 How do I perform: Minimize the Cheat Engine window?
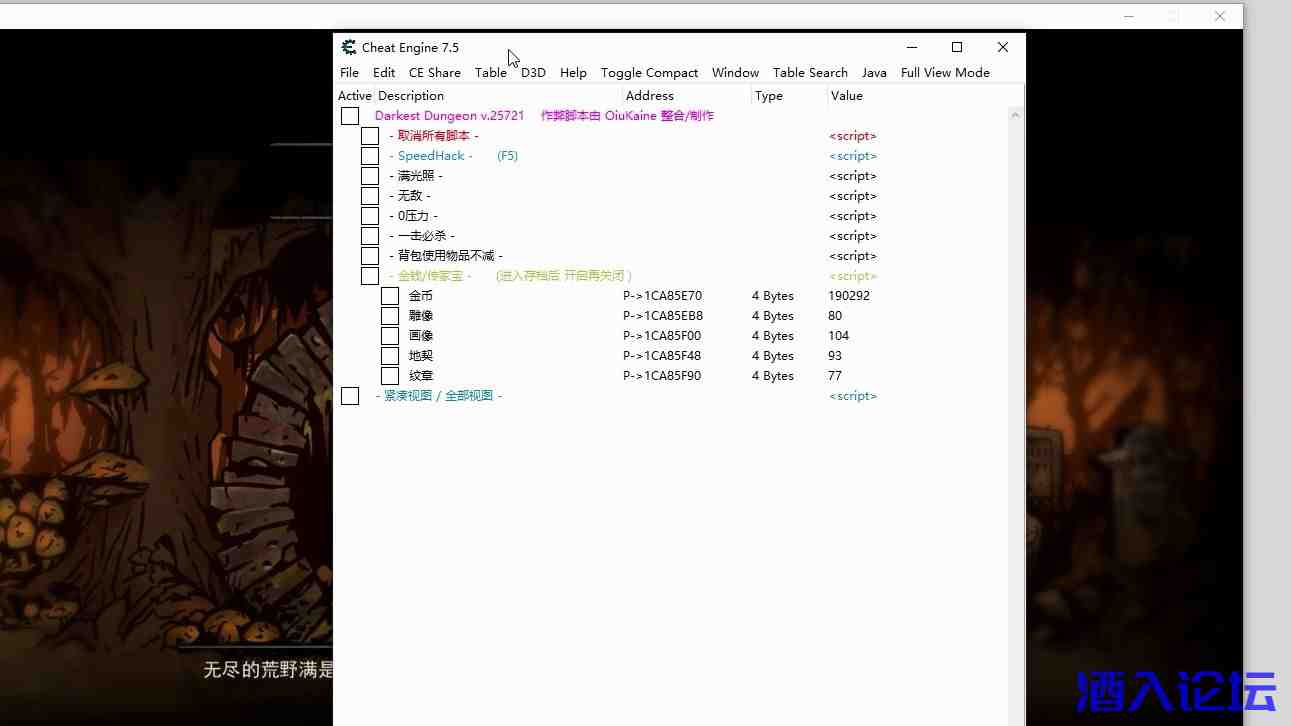[911, 47]
